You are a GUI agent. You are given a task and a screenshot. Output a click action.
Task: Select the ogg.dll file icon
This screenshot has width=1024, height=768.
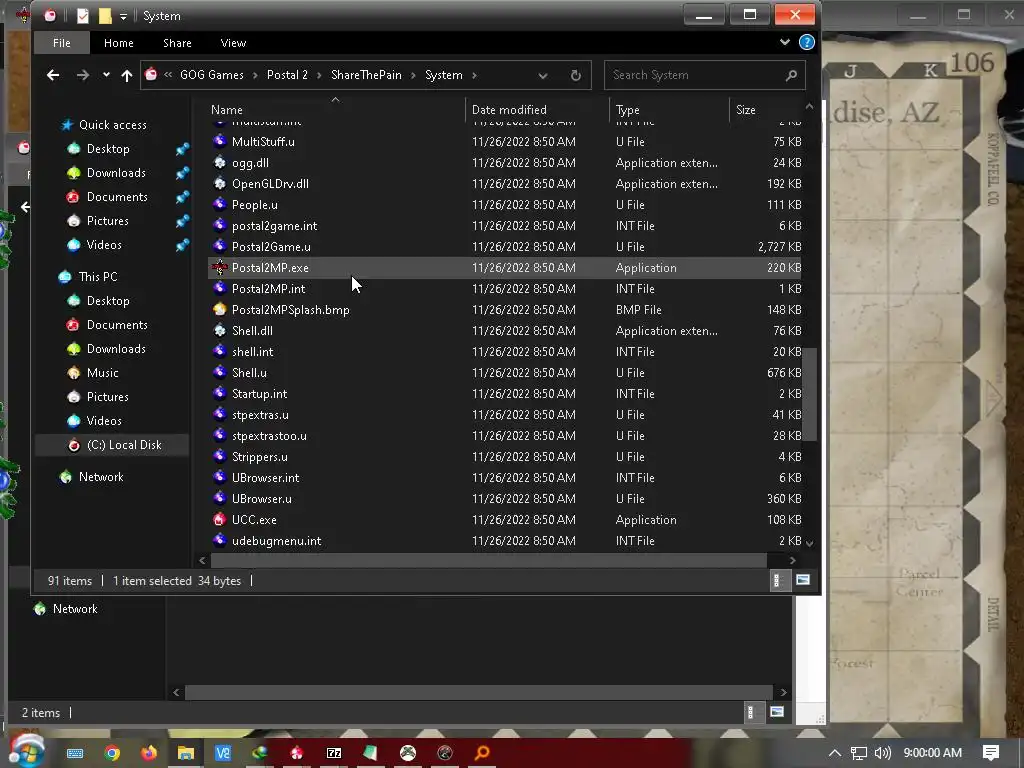click(x=220, y=162)
